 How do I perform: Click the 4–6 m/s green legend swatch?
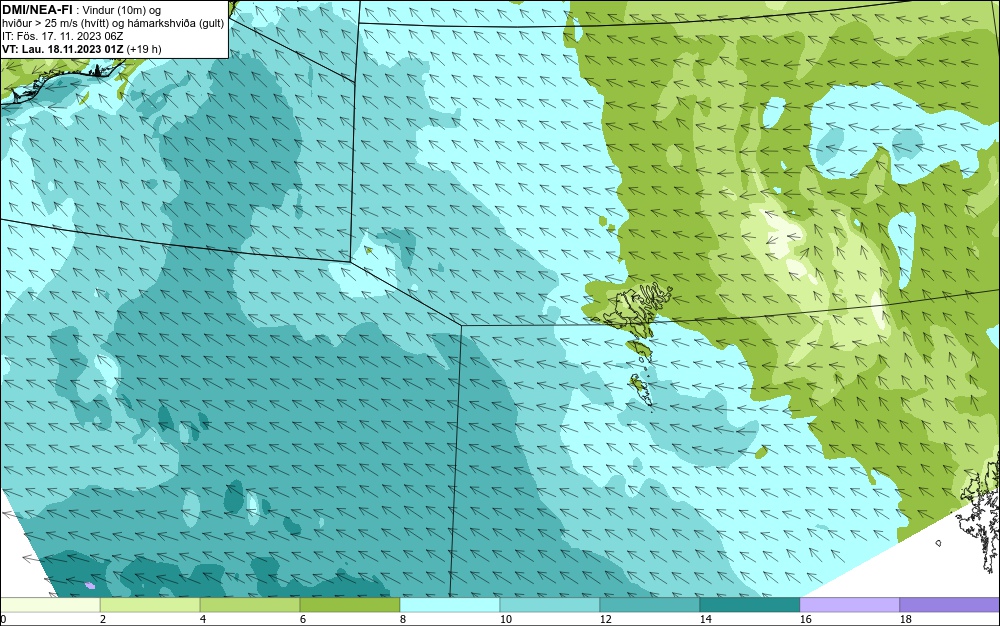pyautogui.click(x=250, y=605)
